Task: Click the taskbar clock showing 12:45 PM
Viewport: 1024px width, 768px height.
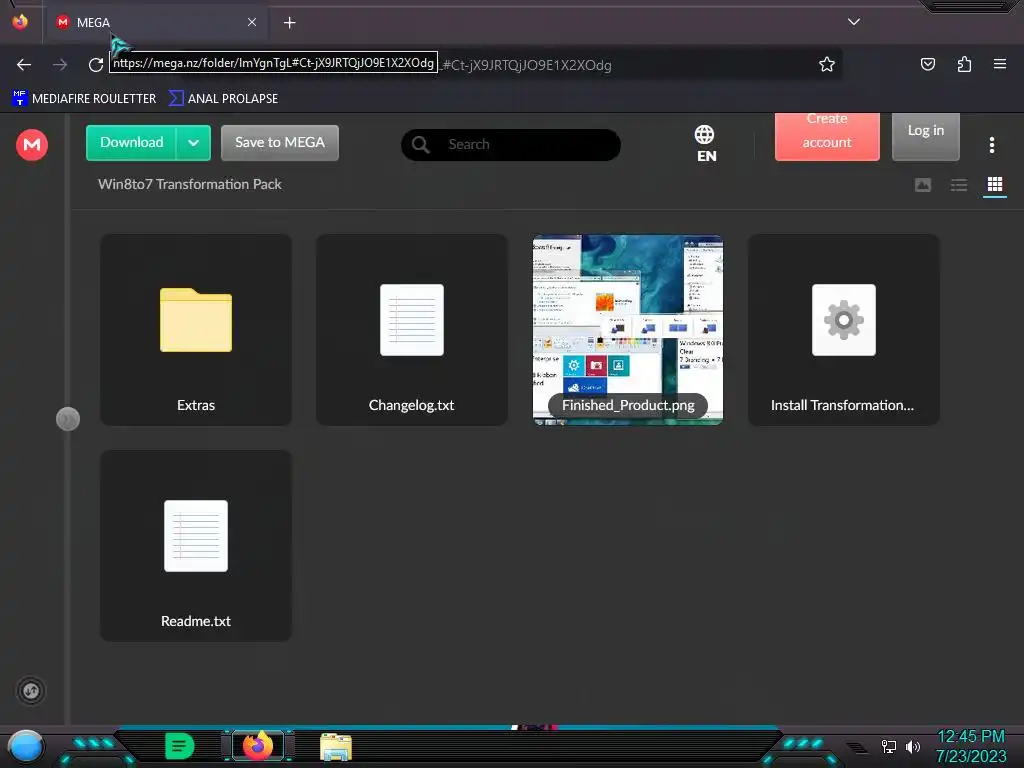Action: point(970,746)
